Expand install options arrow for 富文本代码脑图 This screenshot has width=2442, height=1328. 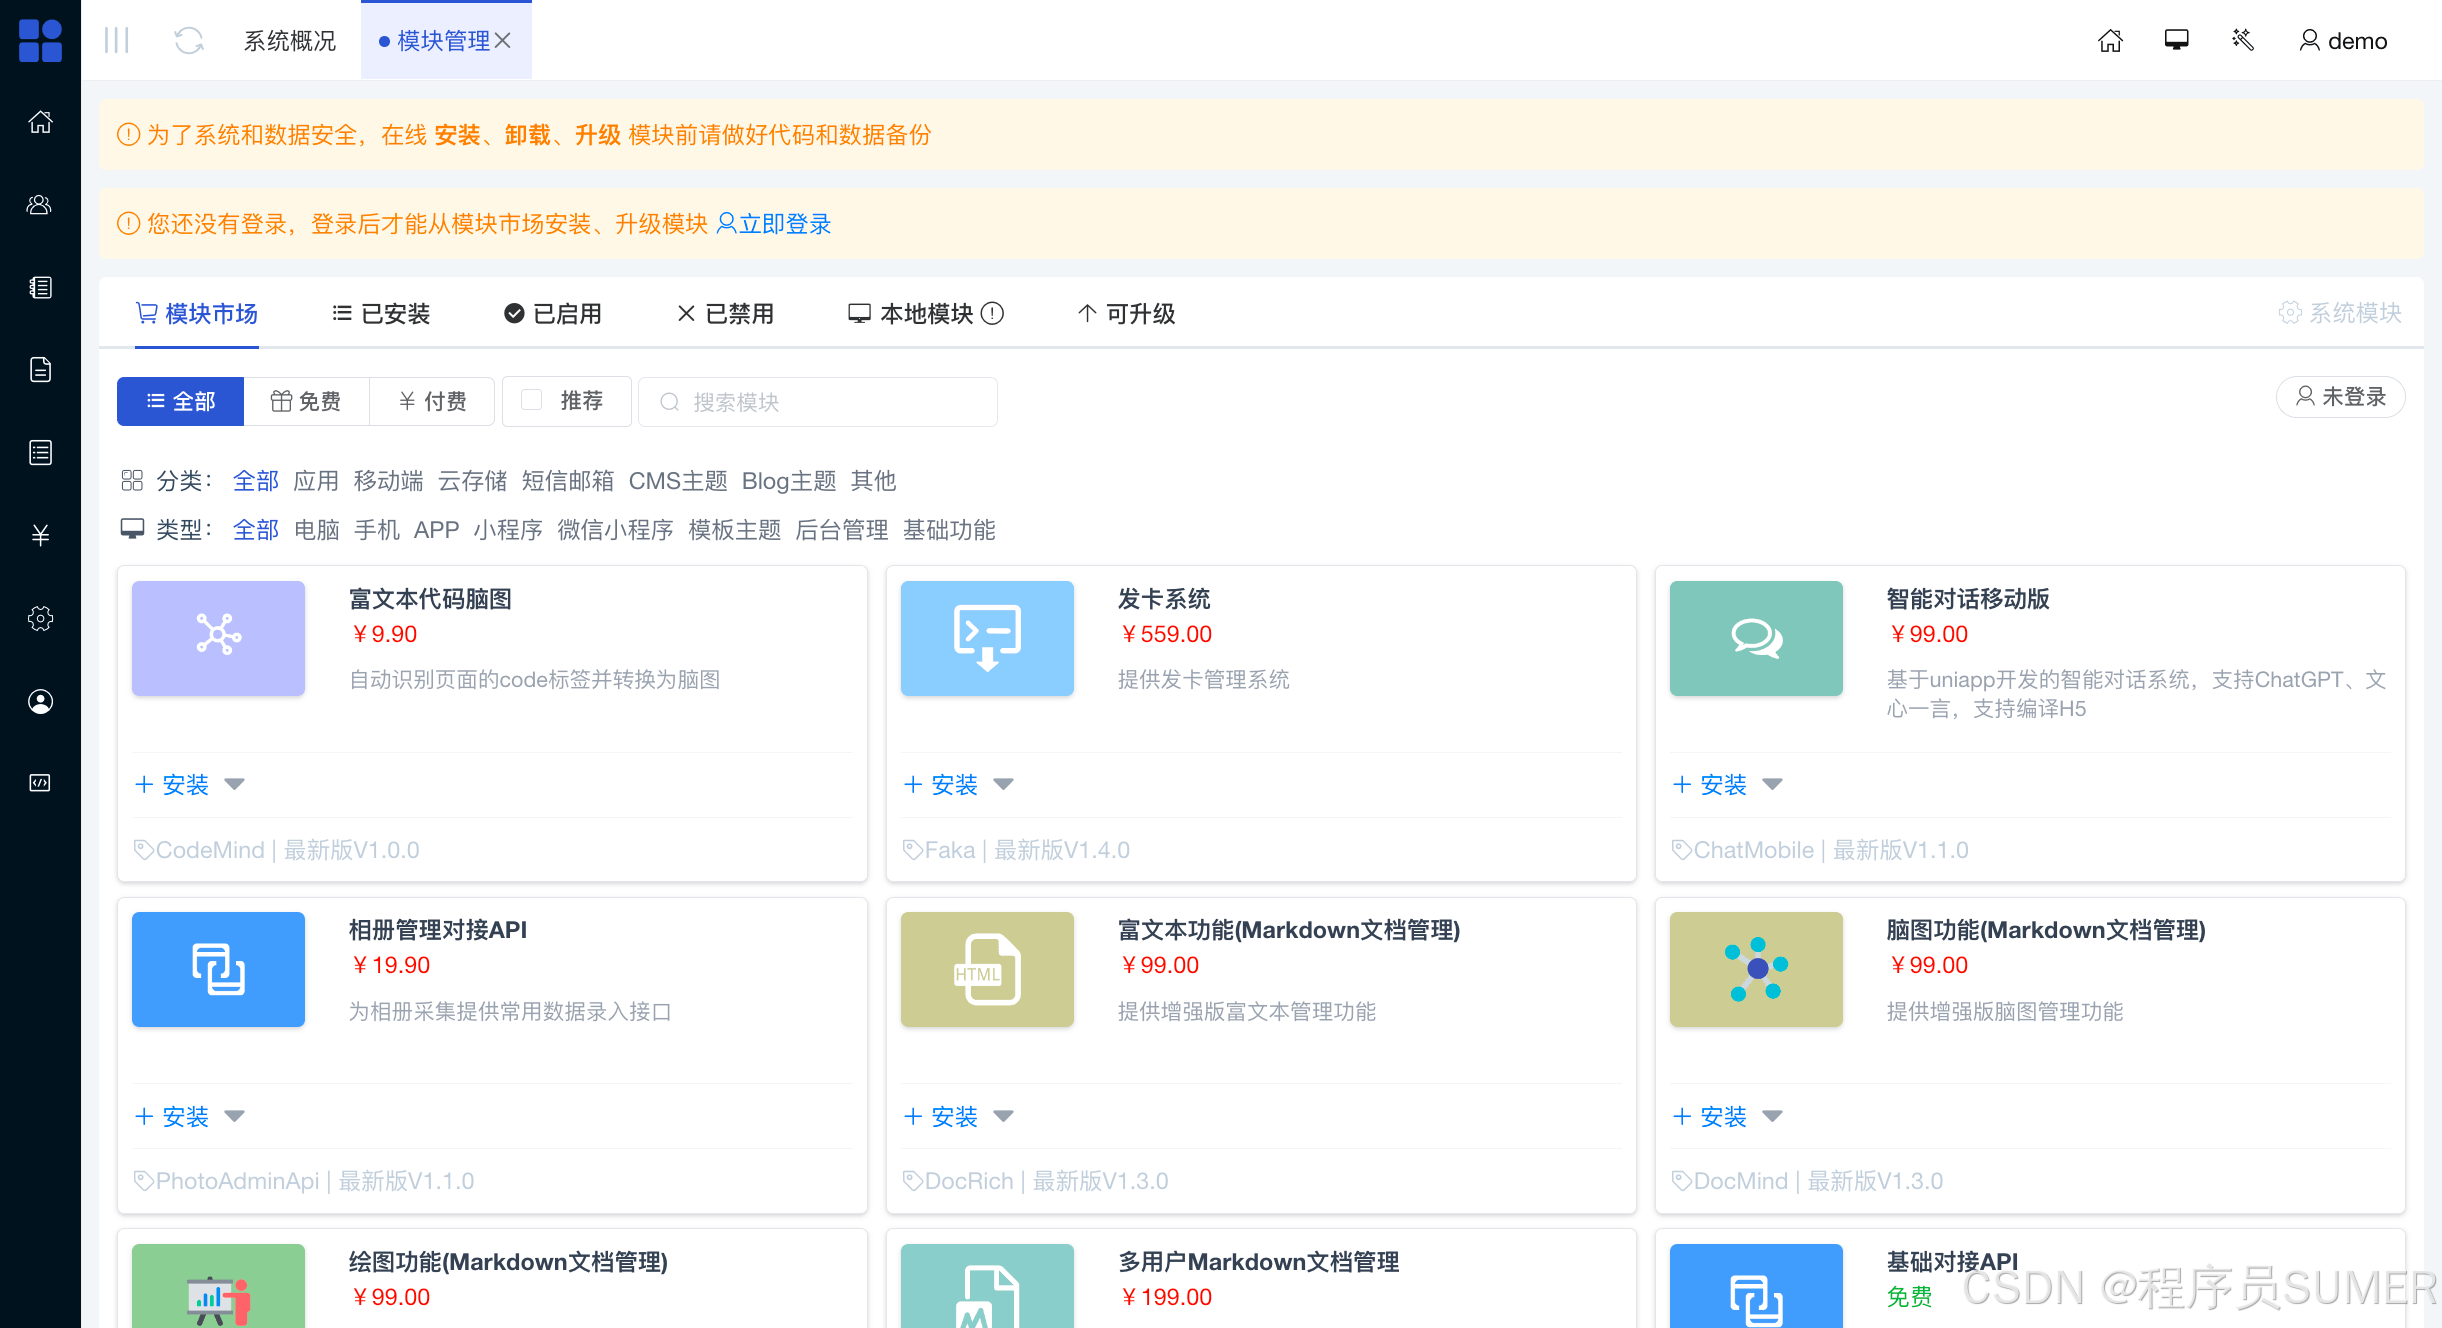click(235, 784)
